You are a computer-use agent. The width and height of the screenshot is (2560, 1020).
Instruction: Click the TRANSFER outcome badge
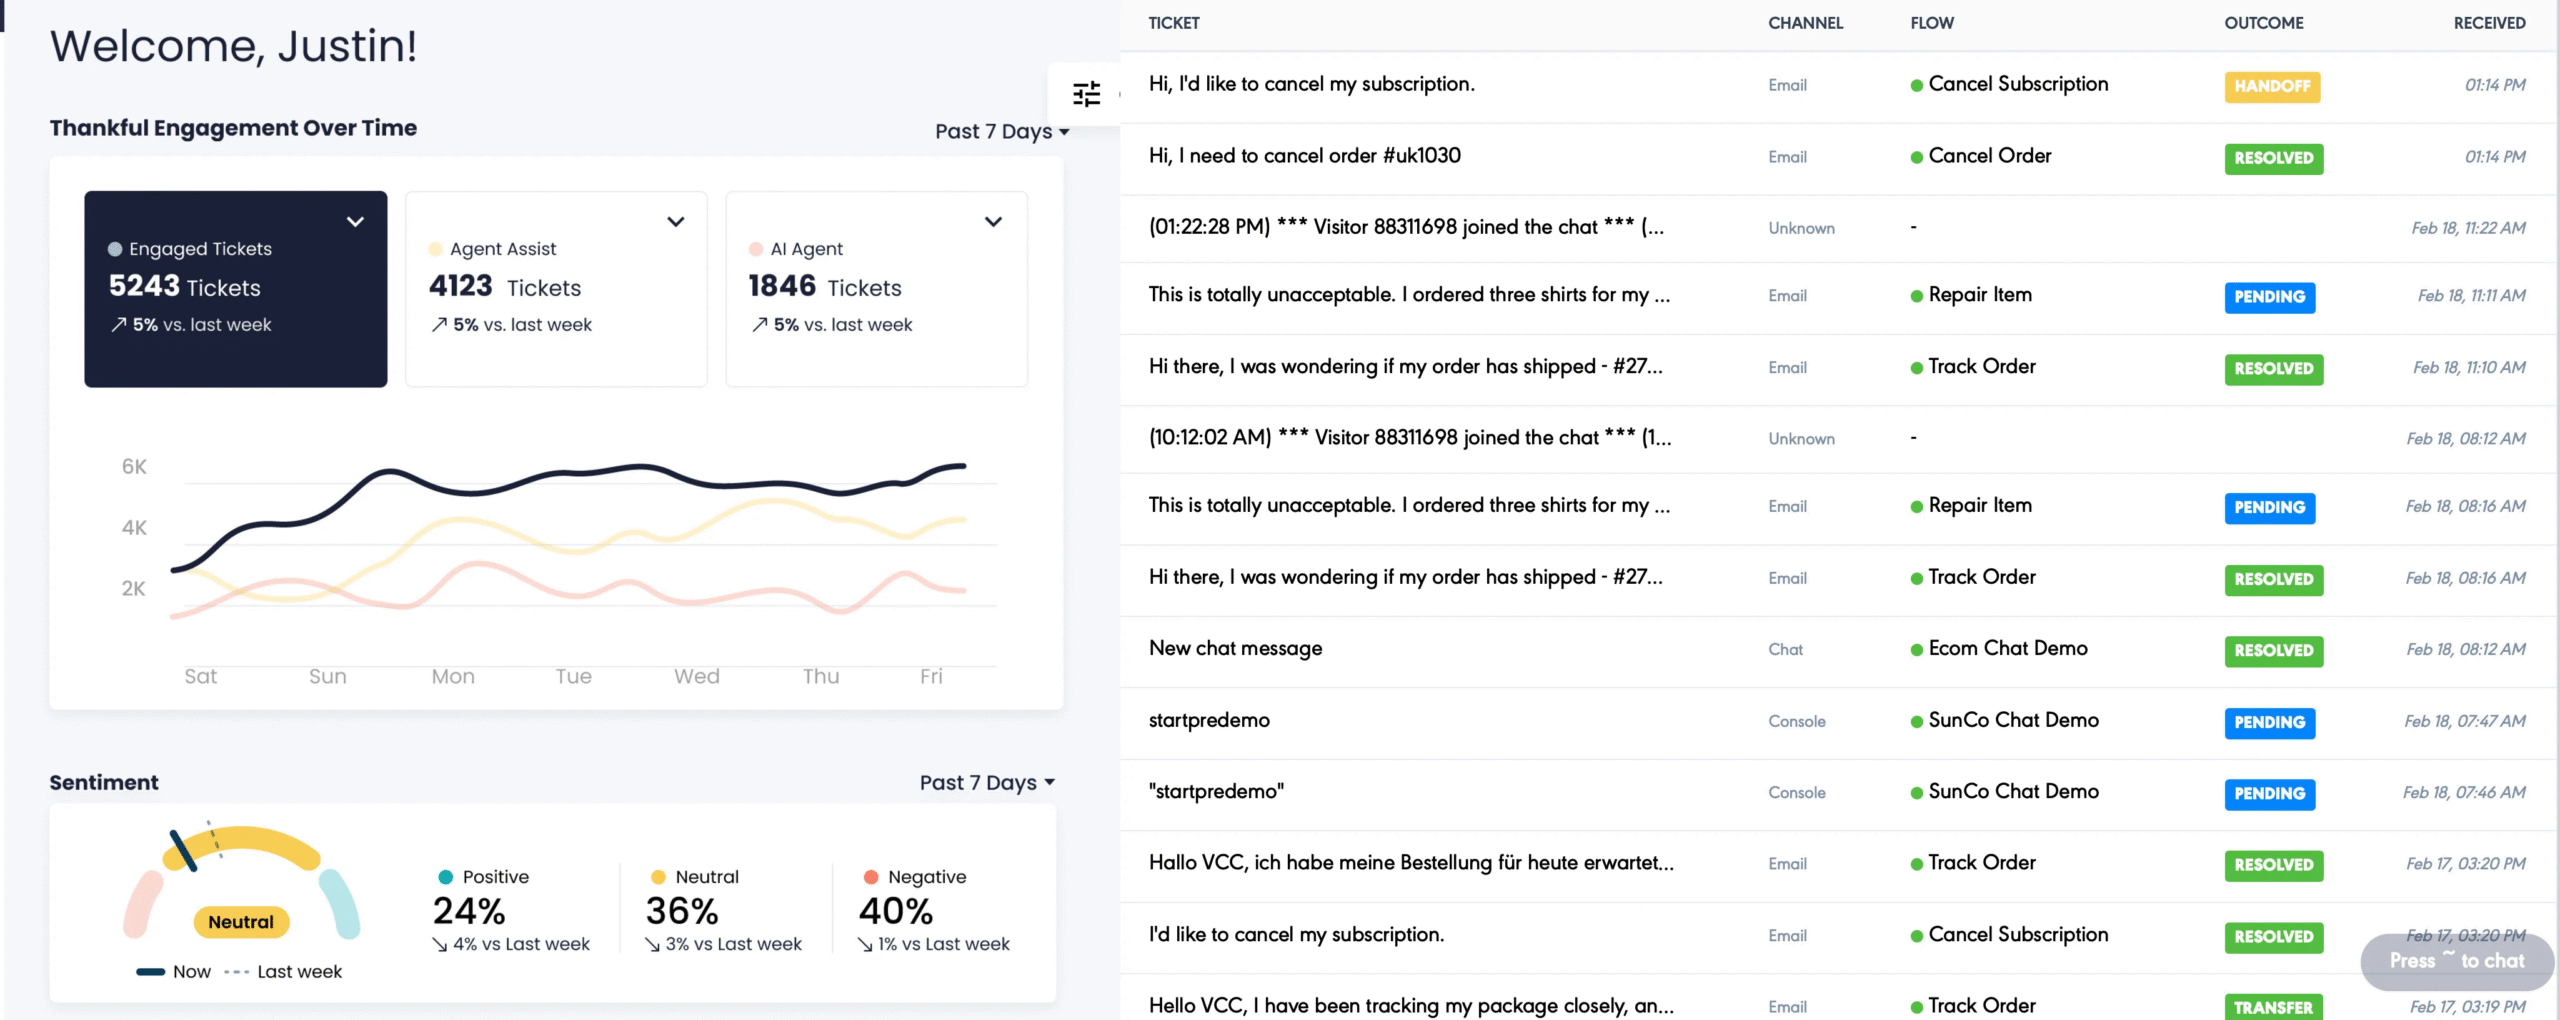pos(2274,1006)
